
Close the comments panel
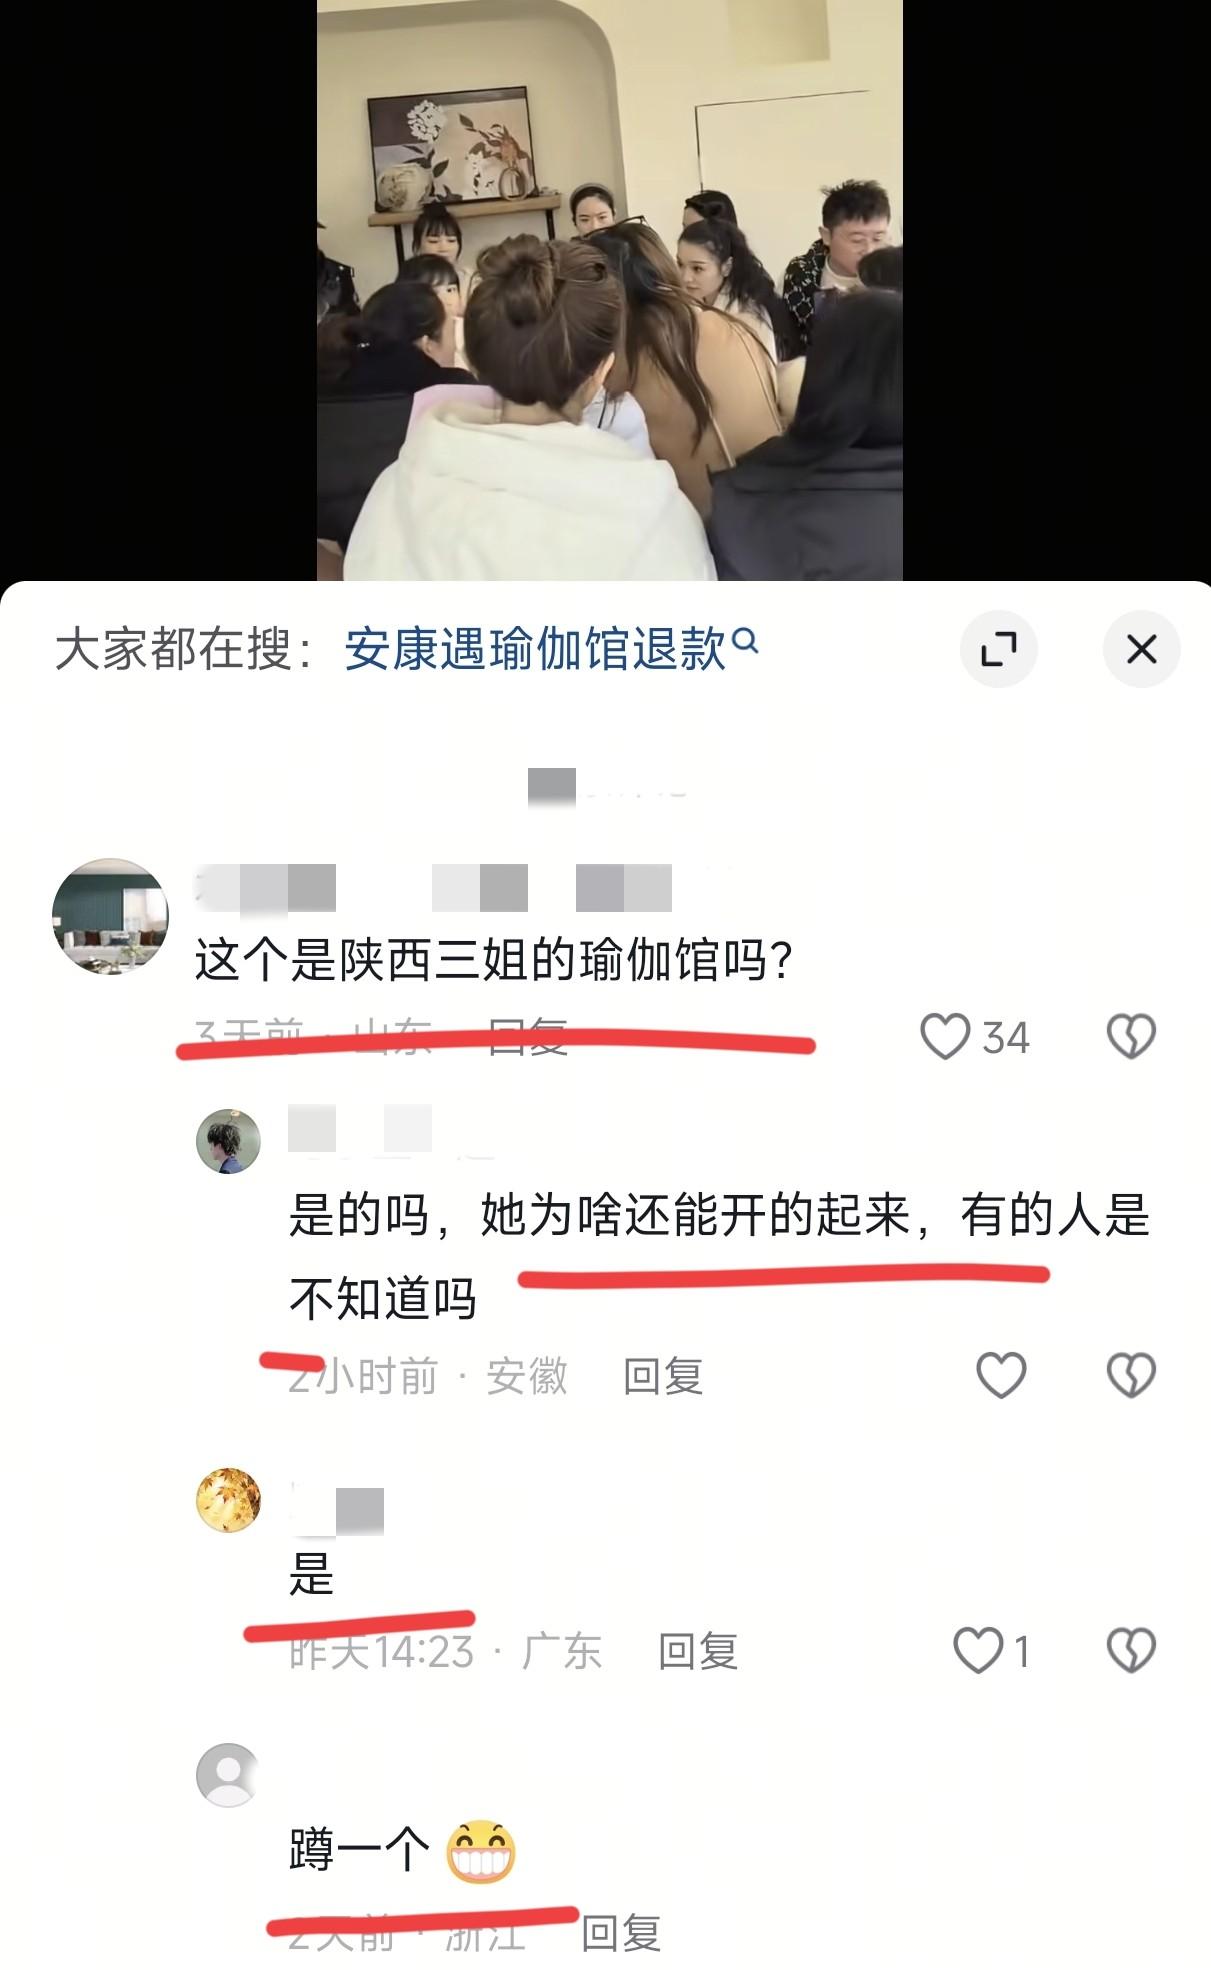click(1141, 649)
